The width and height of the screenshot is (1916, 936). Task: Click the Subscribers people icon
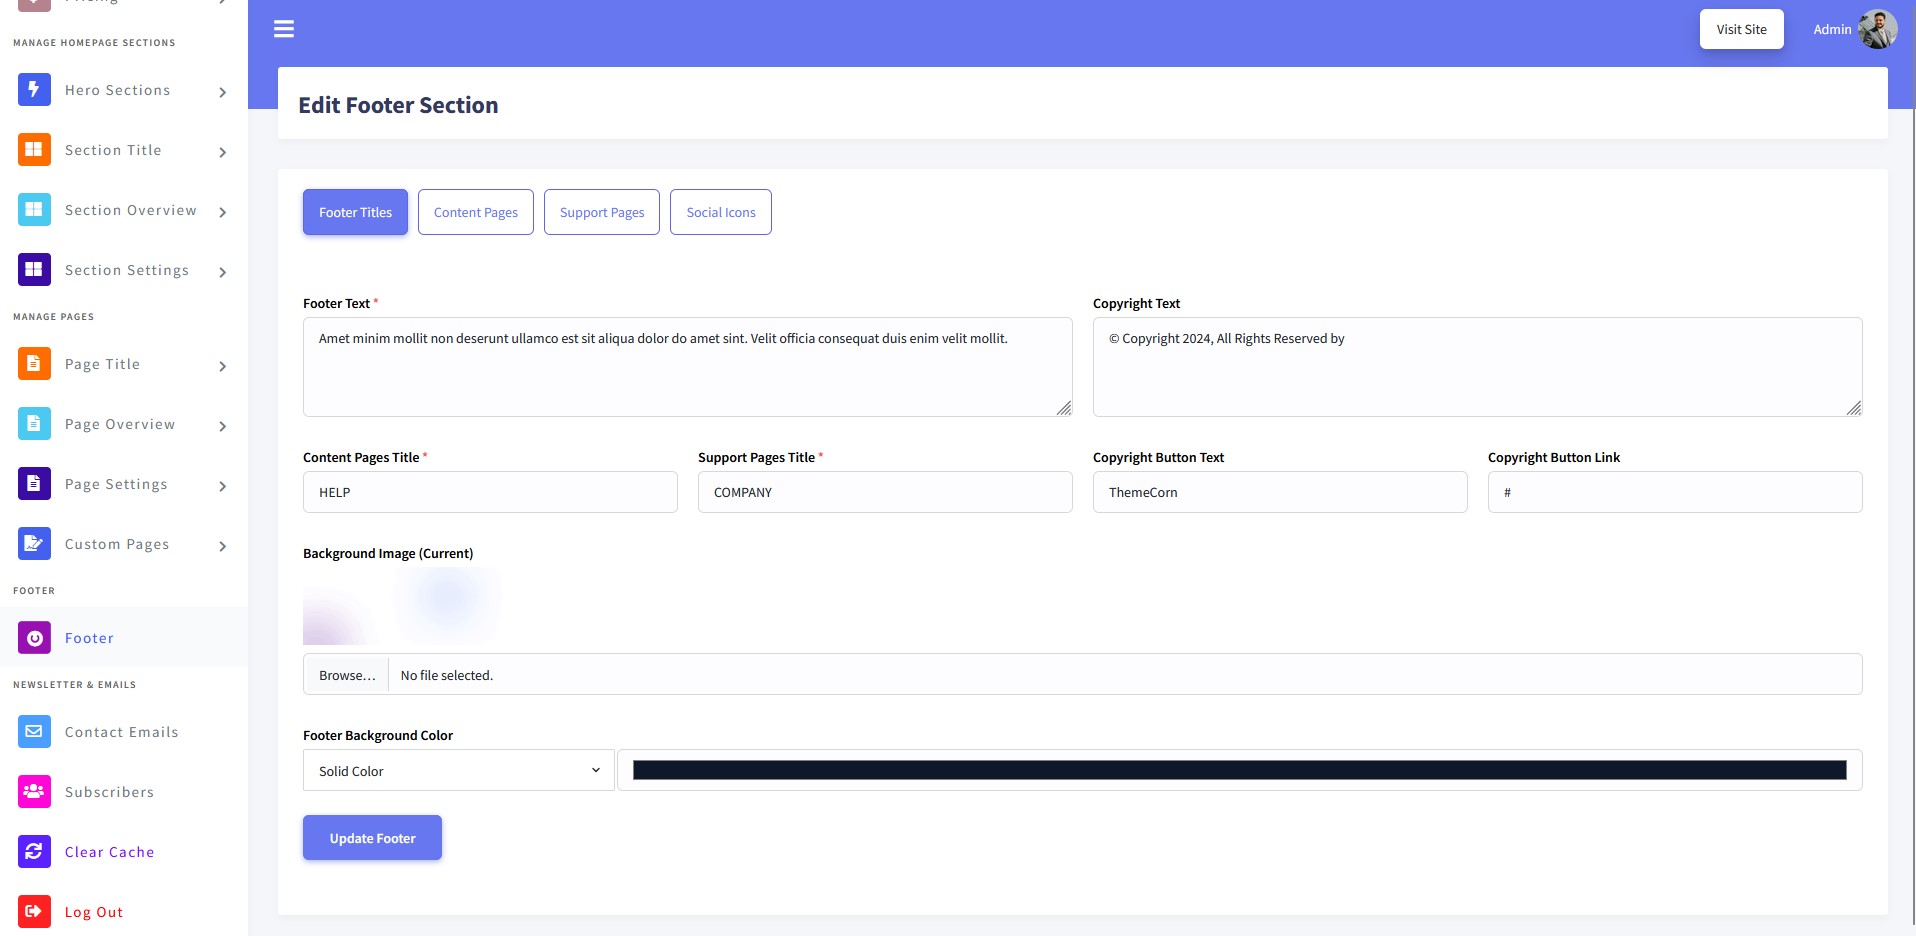(x=34, y=792)
